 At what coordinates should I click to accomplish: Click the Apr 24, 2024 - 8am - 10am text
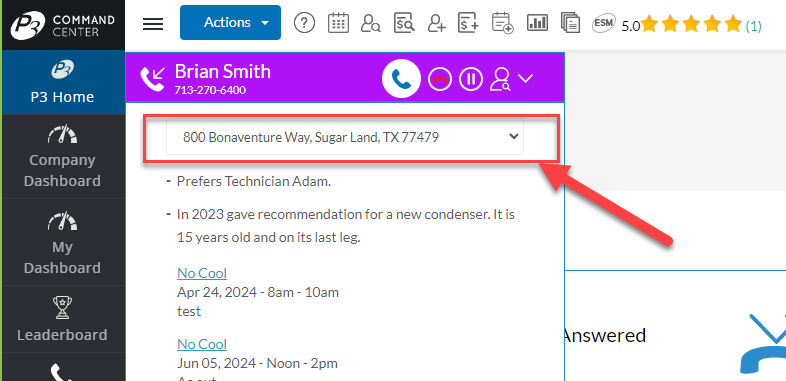(x=258, y=292)
